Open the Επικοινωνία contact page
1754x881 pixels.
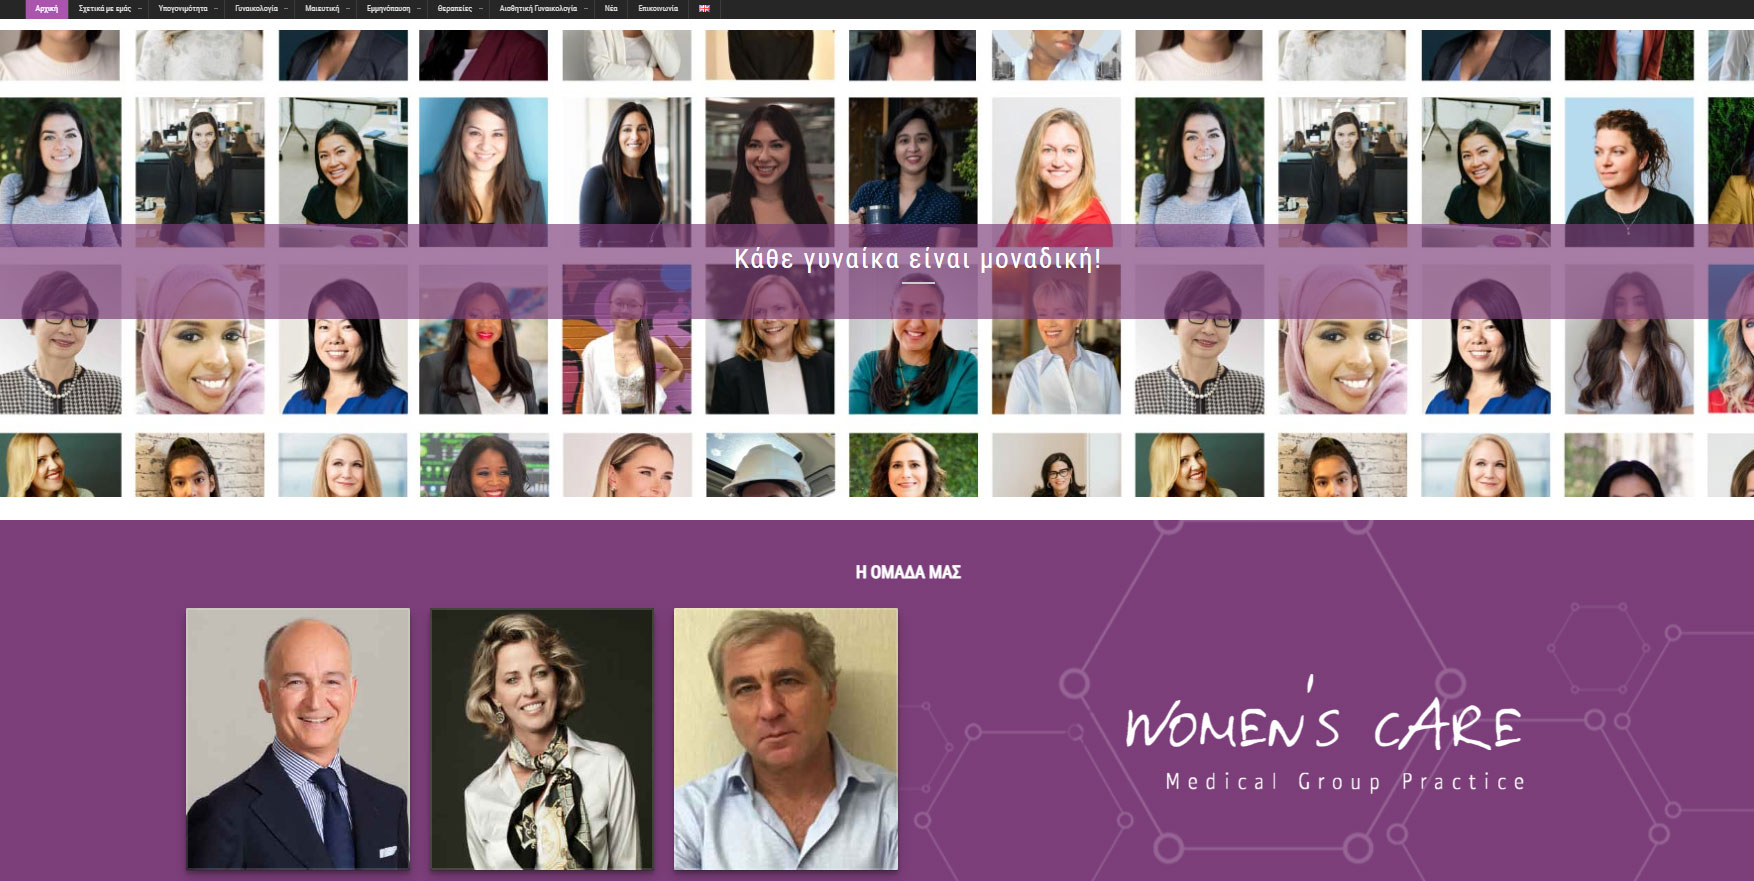[x=658, y=8]
